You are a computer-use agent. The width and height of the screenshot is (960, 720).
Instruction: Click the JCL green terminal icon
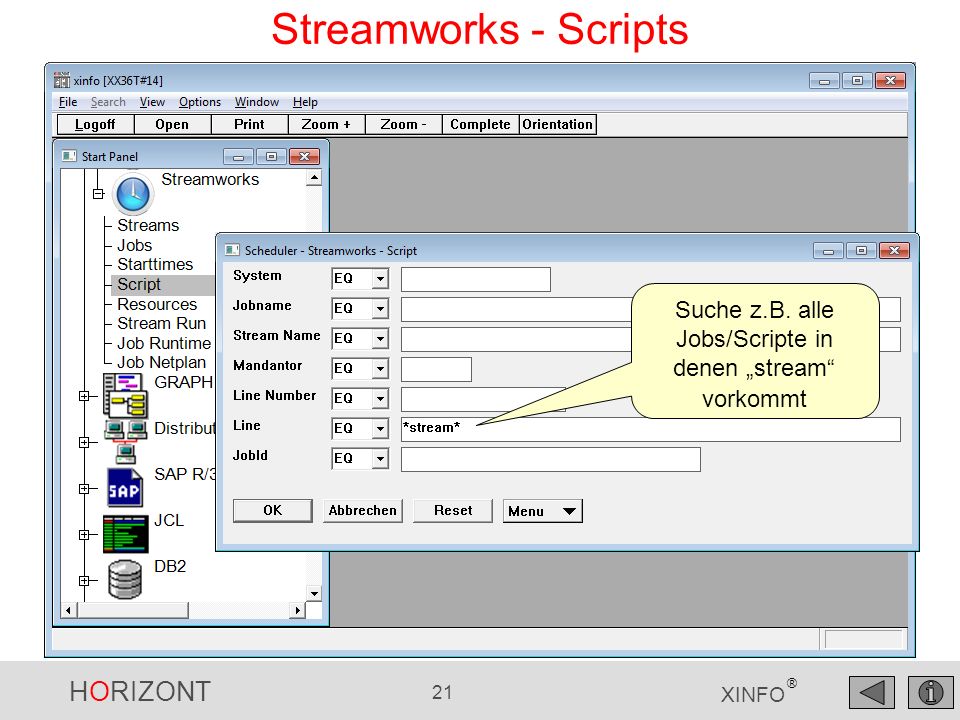pyautogui.click(x=126, y=534)
